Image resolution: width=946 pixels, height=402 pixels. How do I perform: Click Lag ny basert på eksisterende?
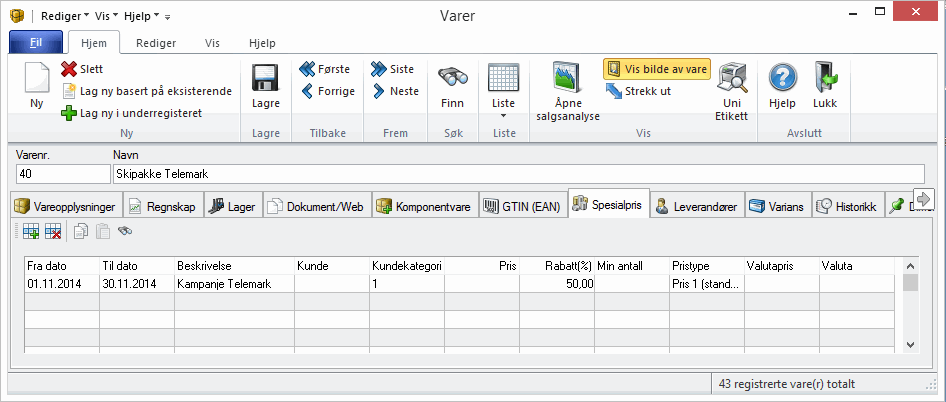click(x=147, y=91)
